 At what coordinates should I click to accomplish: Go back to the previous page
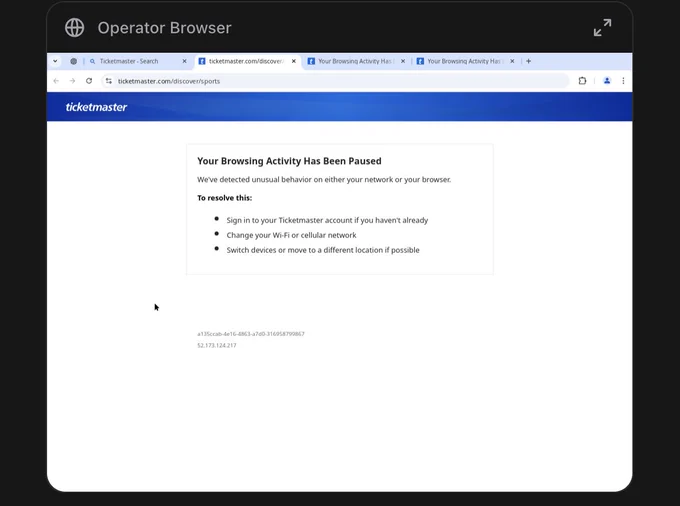tap(56, 81)
